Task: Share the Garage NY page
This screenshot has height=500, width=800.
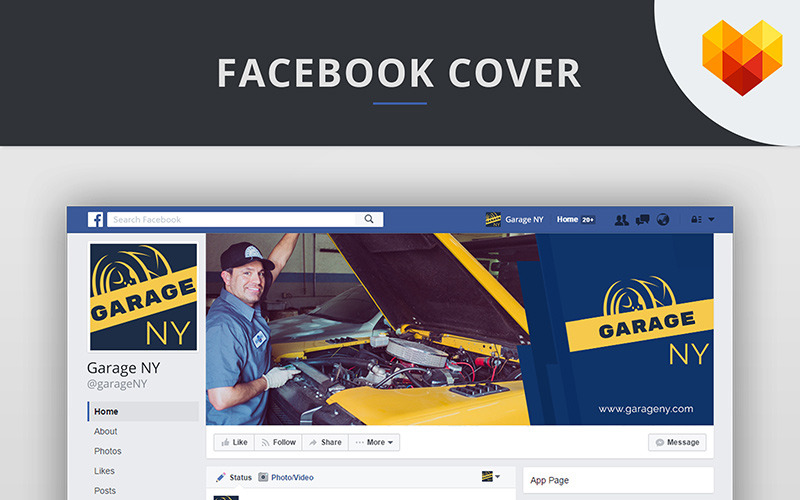Action: click(x=325, y=442)
